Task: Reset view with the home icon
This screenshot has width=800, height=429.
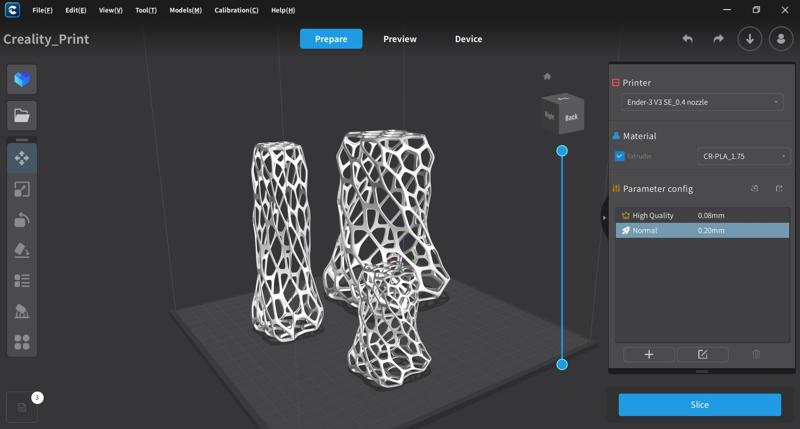Action: pos(547,77)
